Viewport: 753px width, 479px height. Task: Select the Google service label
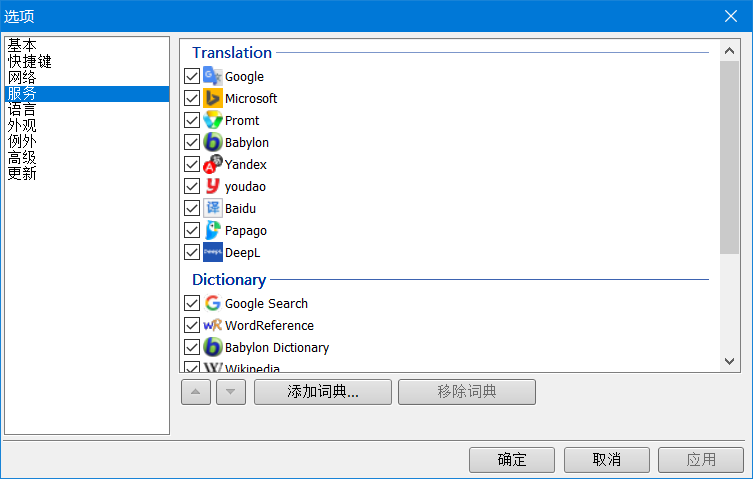coord(244,77)
